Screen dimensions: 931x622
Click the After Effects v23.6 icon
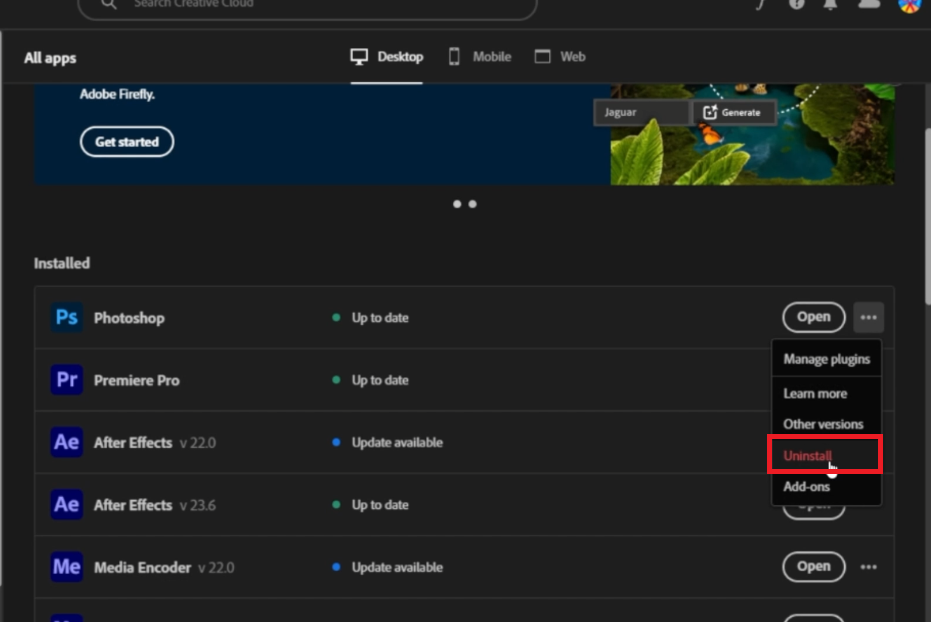coord(67,505)
